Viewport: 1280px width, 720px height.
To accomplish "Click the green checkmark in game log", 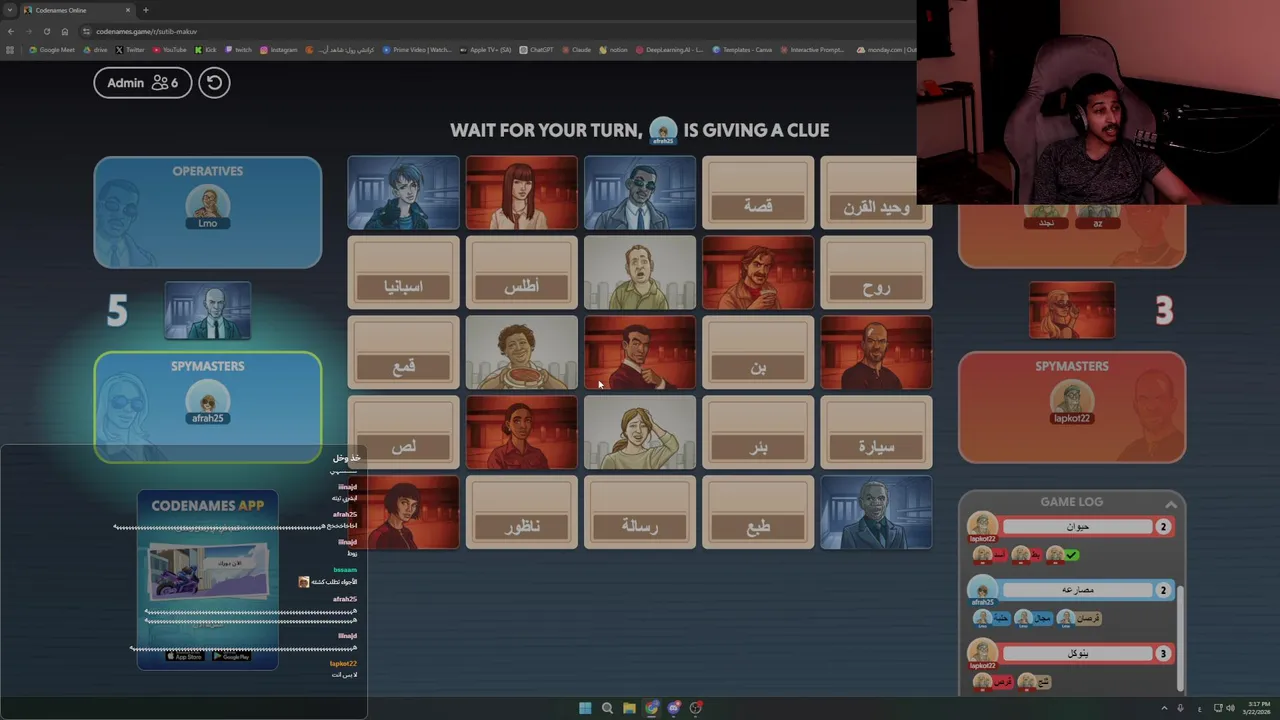I will [1072, 555].
